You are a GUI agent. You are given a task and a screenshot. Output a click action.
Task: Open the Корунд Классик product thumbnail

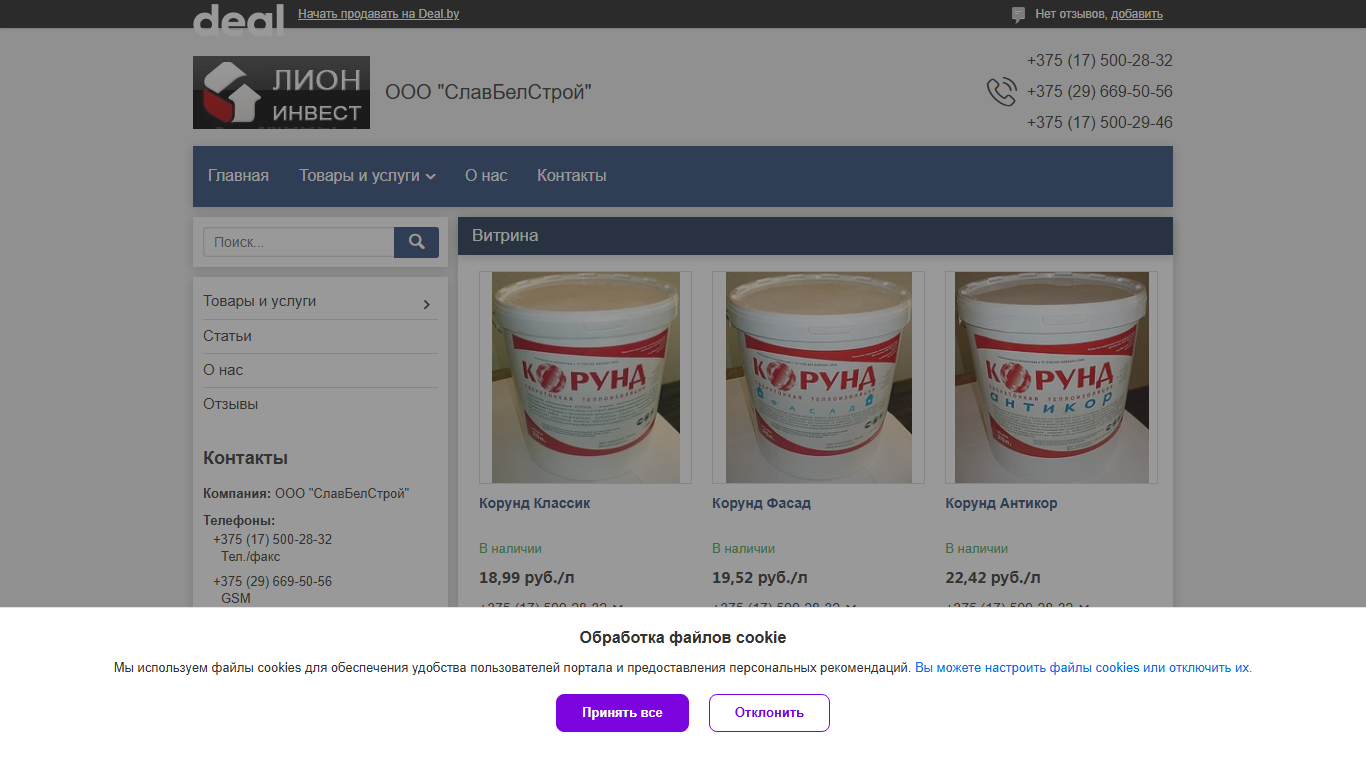pyautogui.click(x=585, y=377)
